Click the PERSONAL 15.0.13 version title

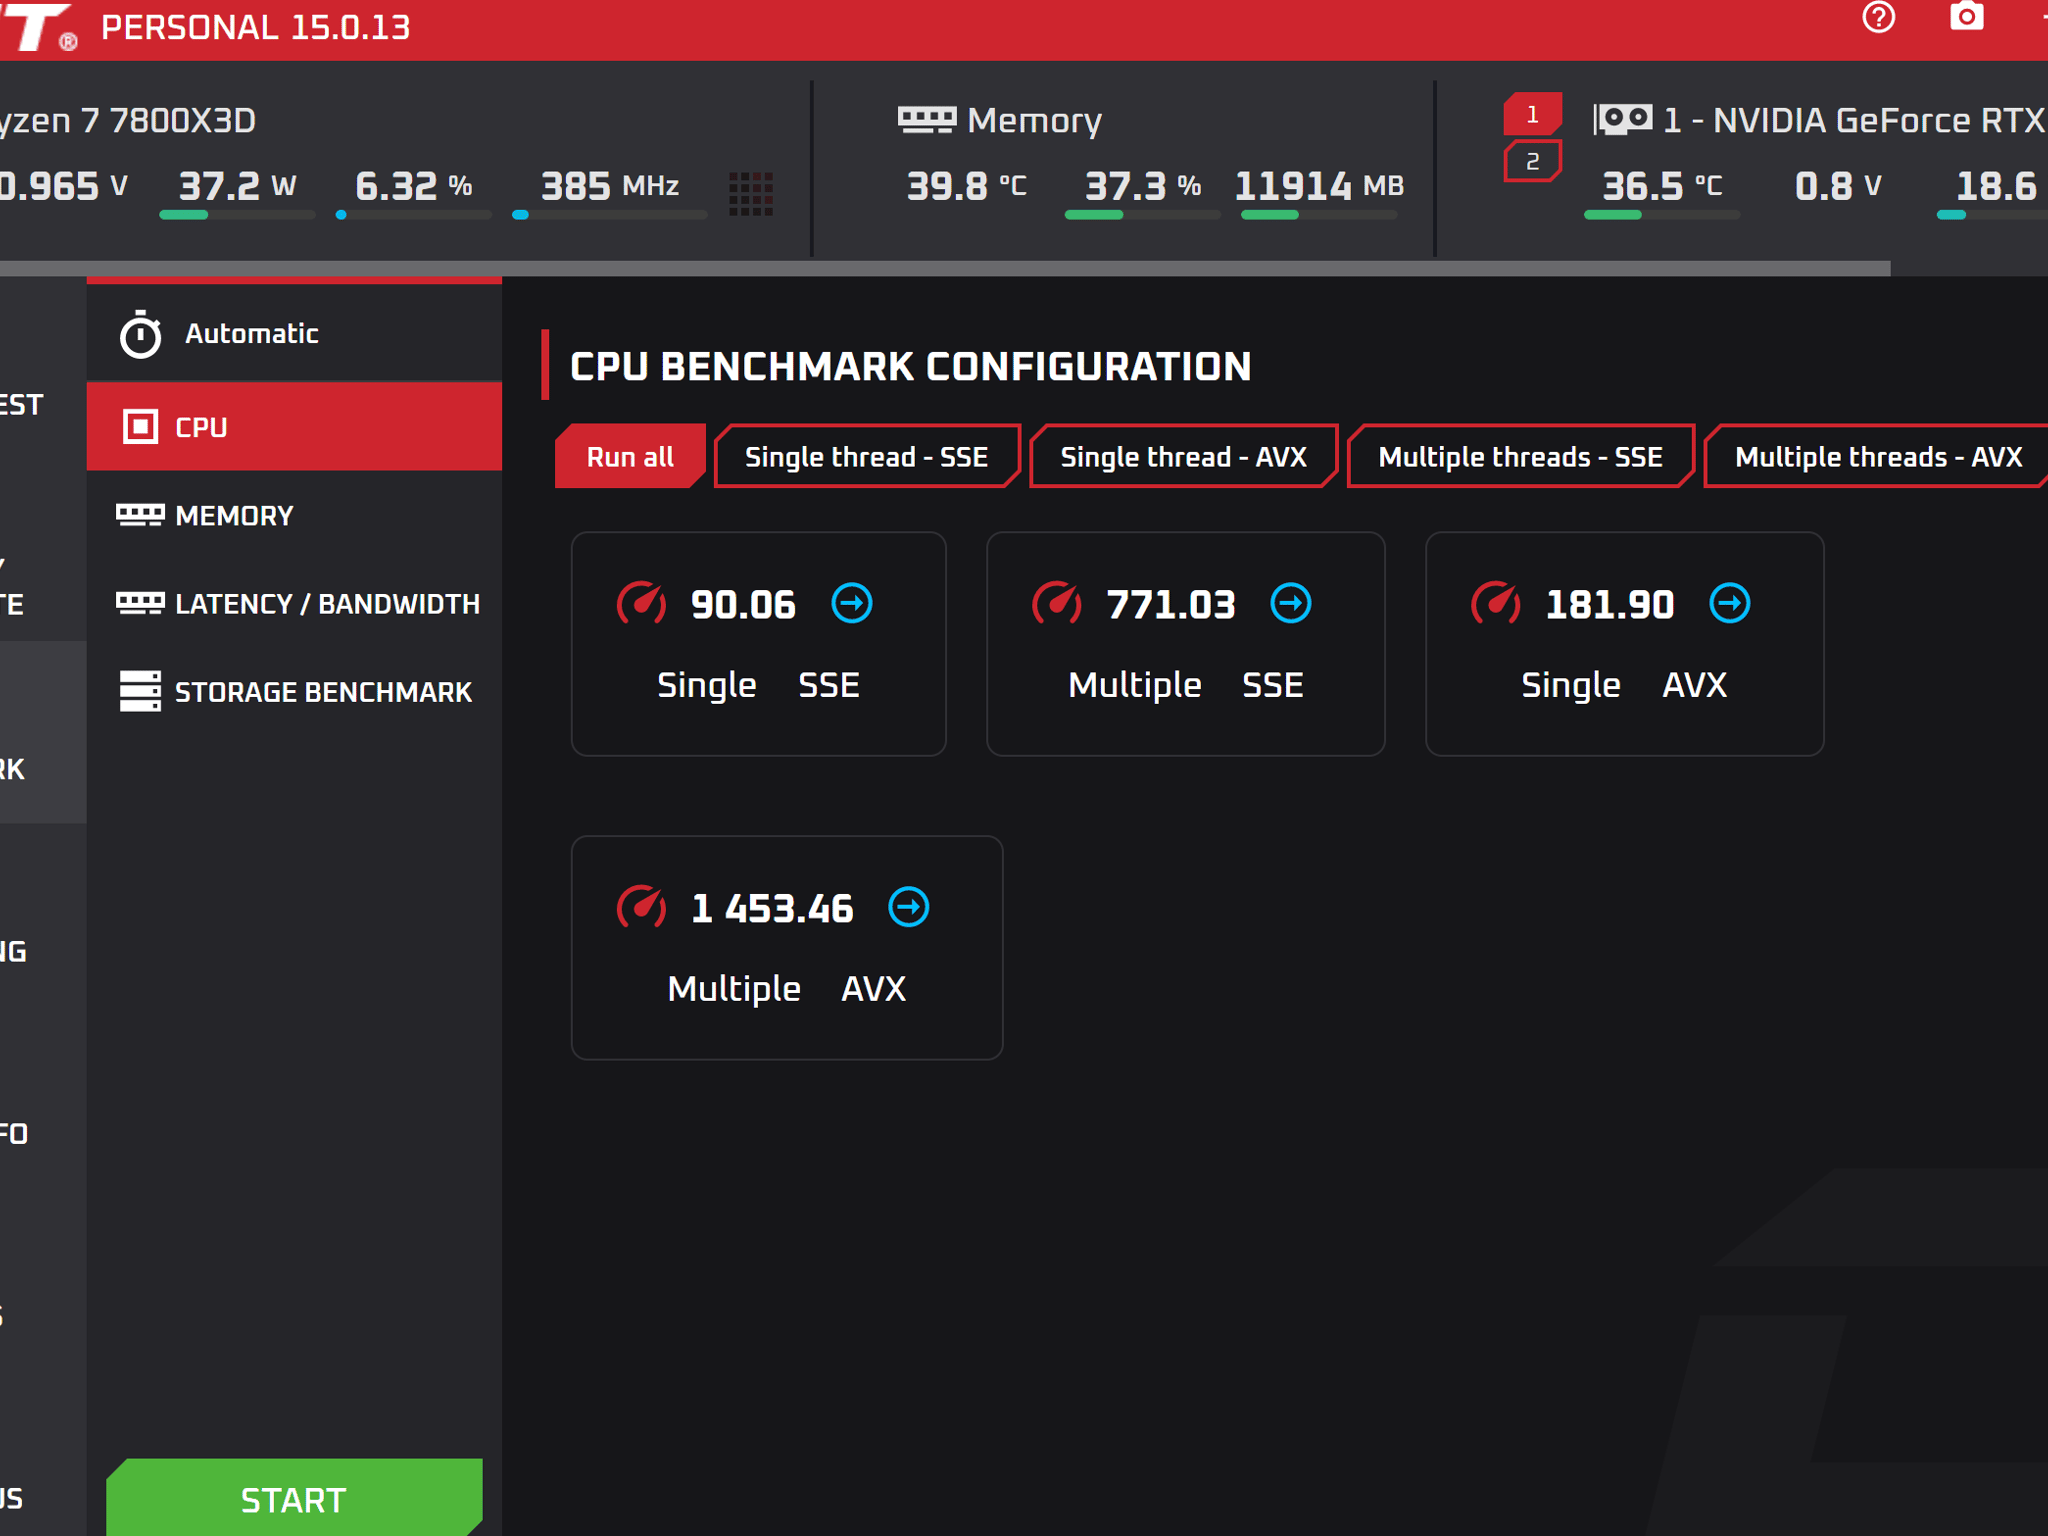[x=256, y=27]
